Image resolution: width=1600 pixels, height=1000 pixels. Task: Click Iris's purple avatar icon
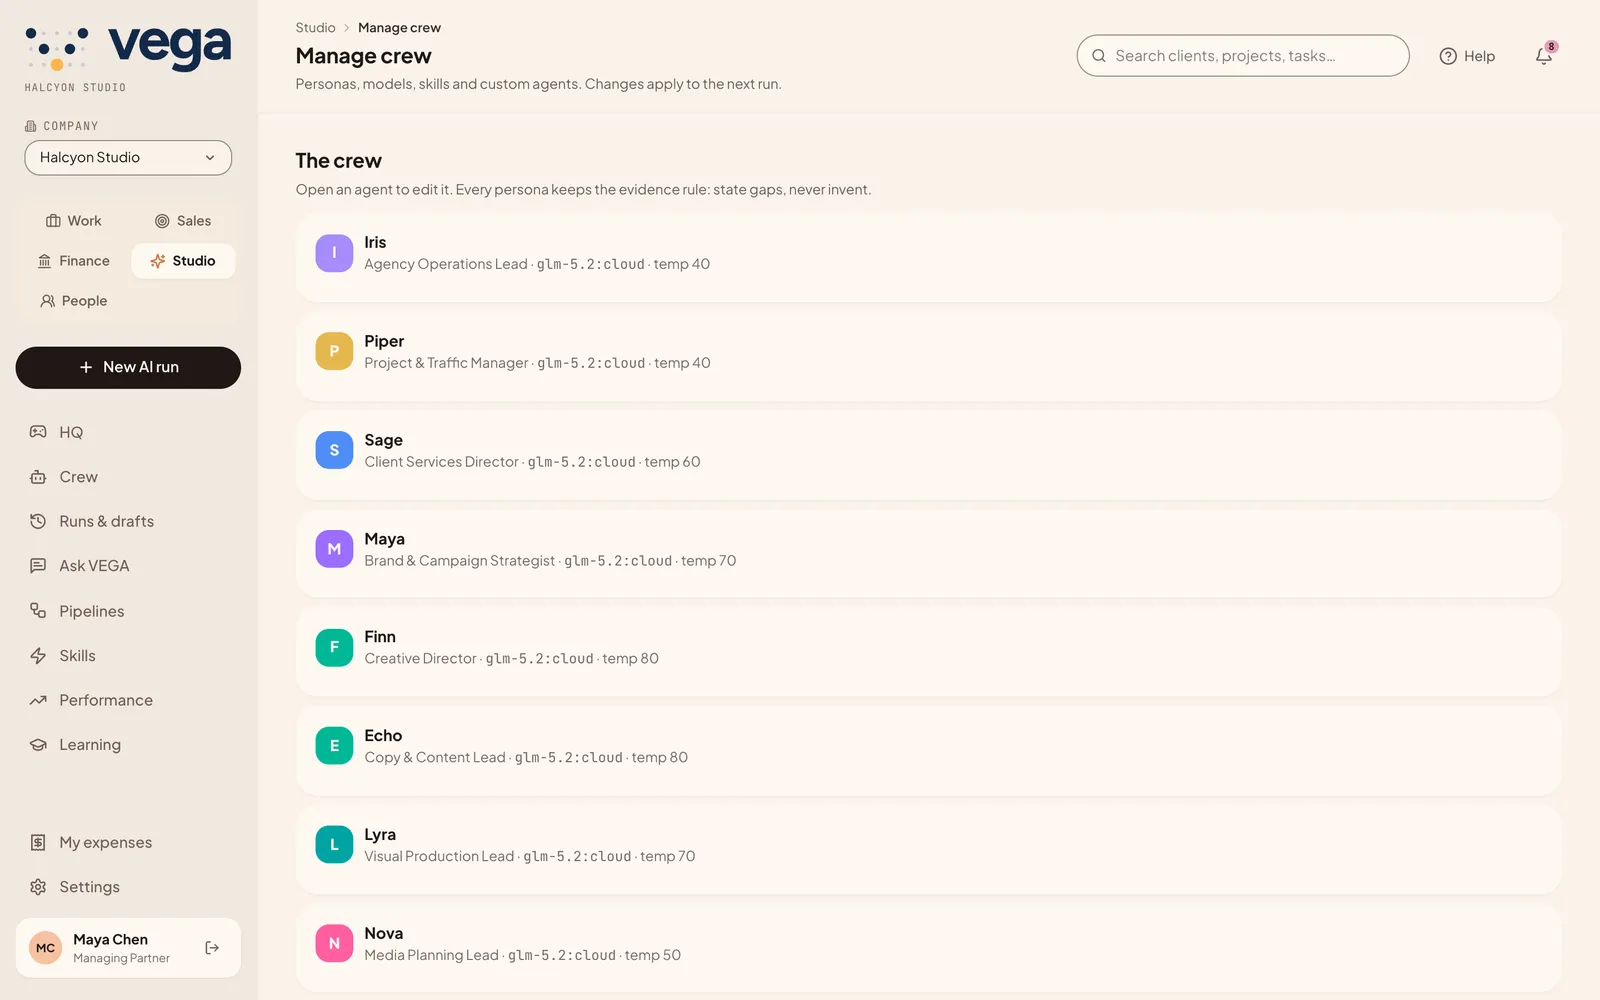click(x=334, y=253)
